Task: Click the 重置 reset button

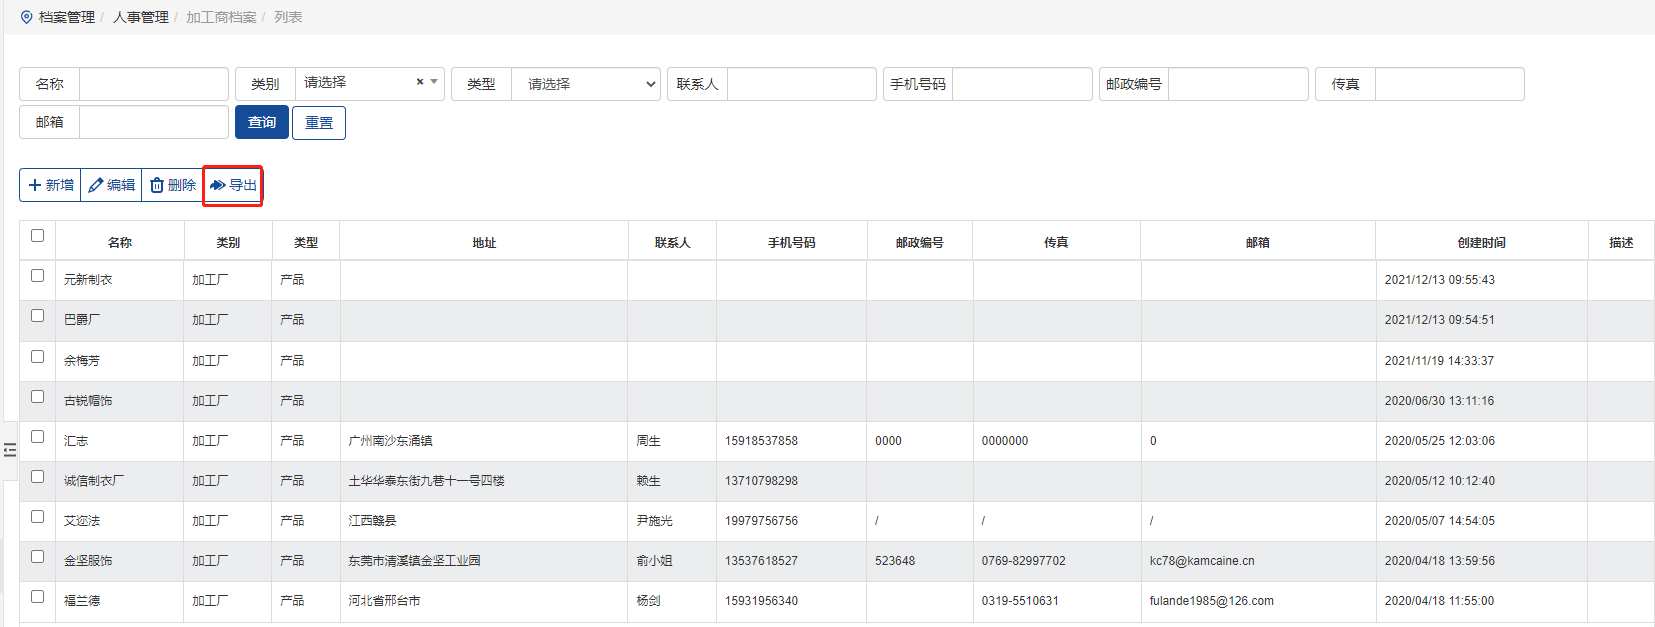Action: click(x=319, y=123)
